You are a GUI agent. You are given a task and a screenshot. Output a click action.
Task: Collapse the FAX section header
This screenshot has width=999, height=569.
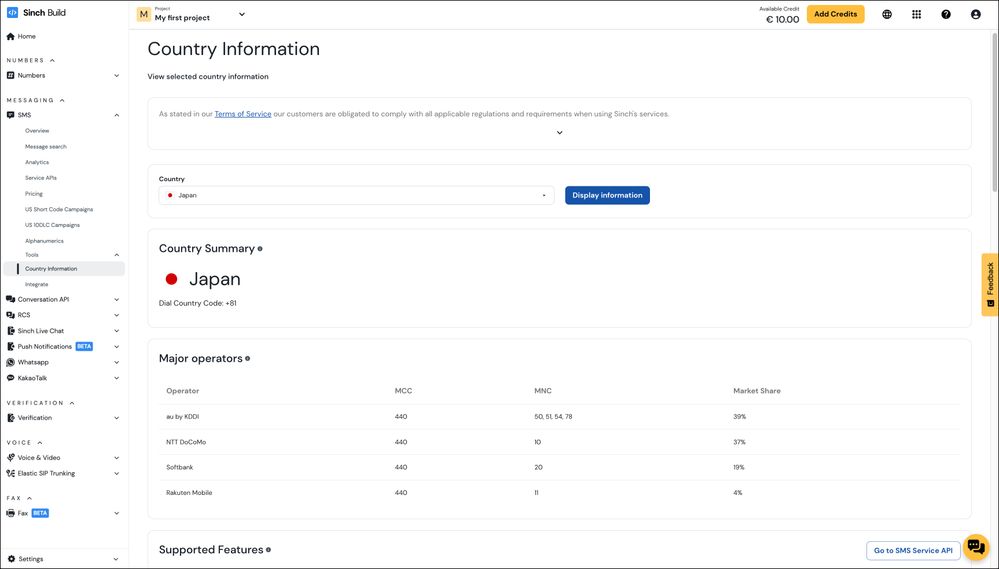click(19, 498)
